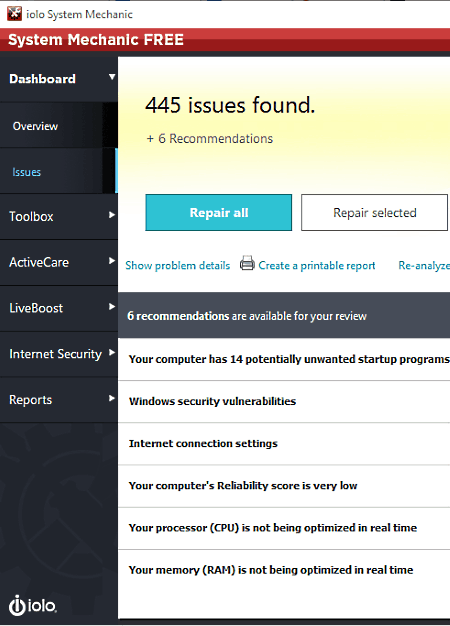Open the Dashboard menu
Image resolution: width=450 pixels, height=626 pixels.
(x=59, y=79)
